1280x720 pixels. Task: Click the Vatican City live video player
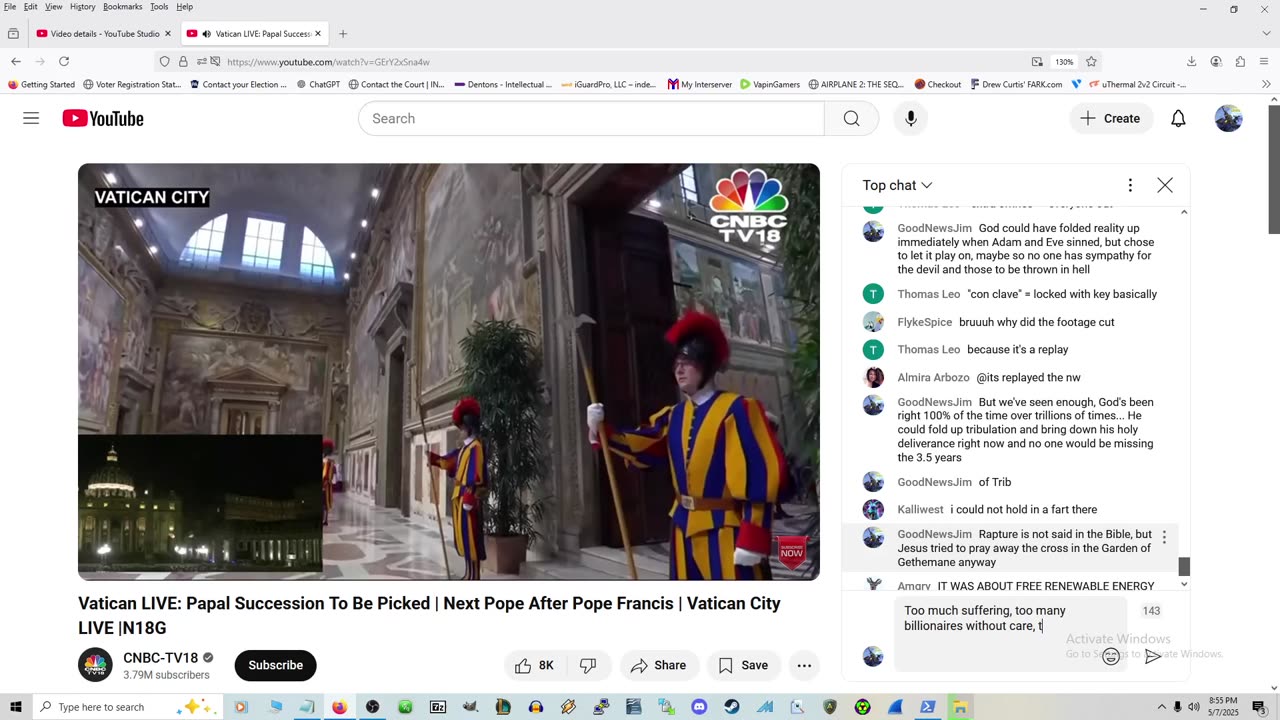[x=449, y=372]
